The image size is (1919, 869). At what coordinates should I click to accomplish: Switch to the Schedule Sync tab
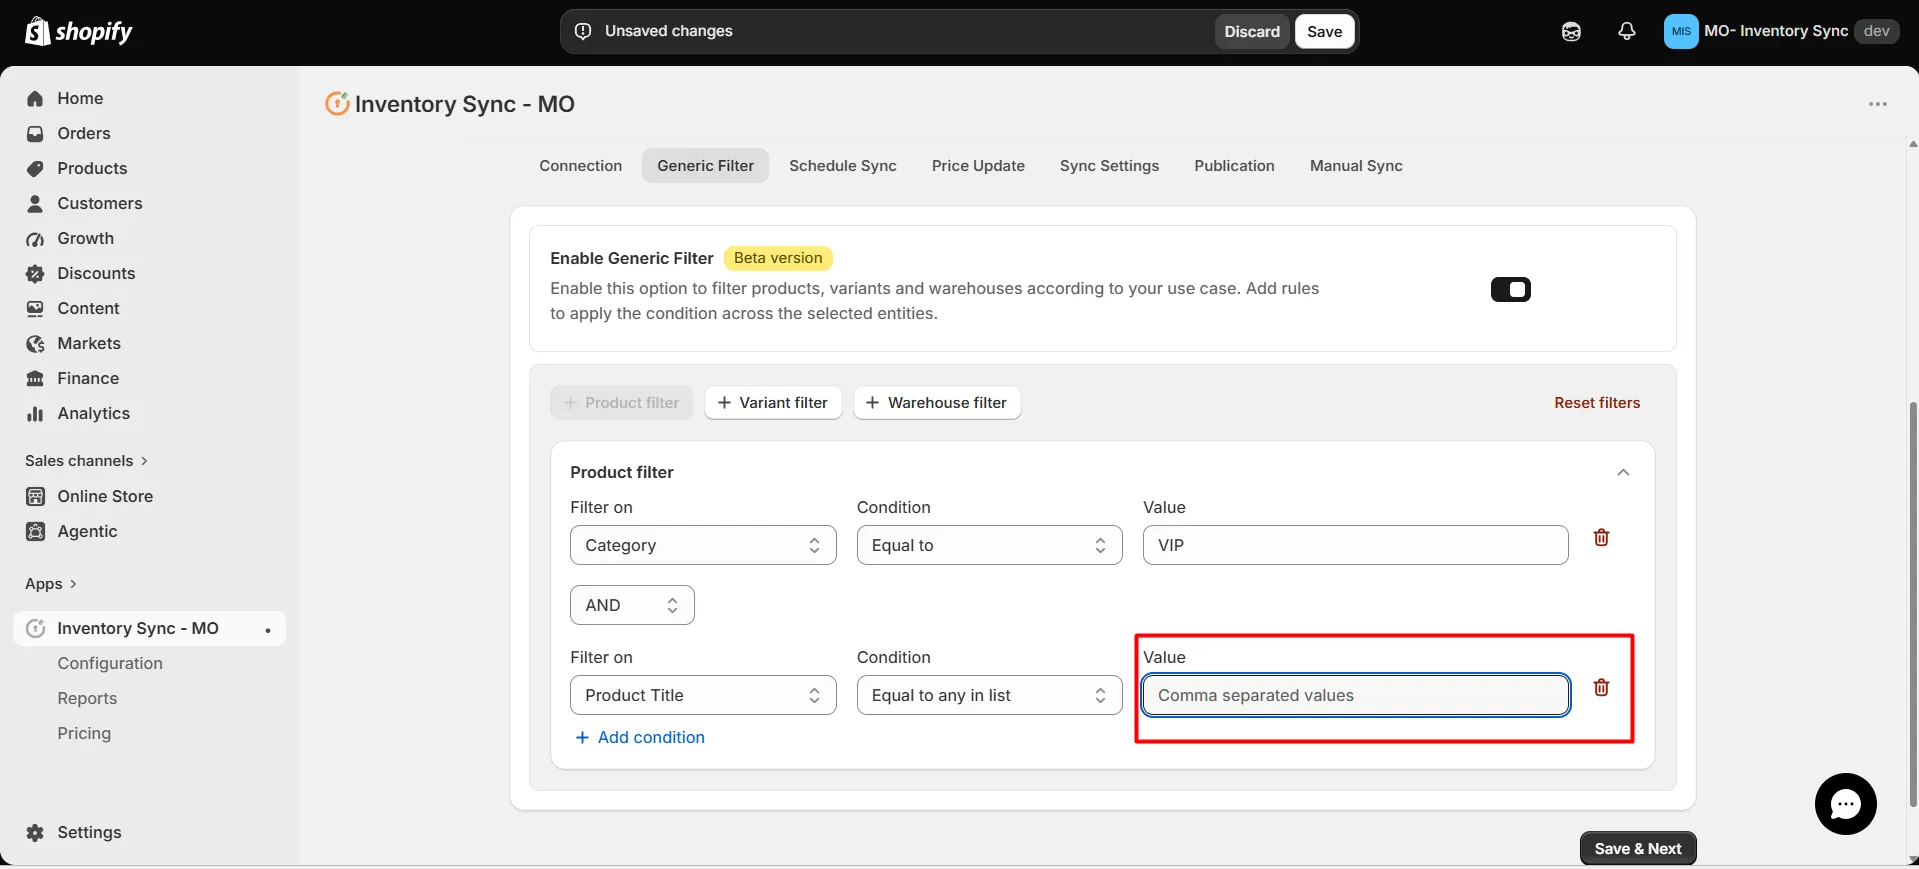pyautogui.click(x=843, y=166)
